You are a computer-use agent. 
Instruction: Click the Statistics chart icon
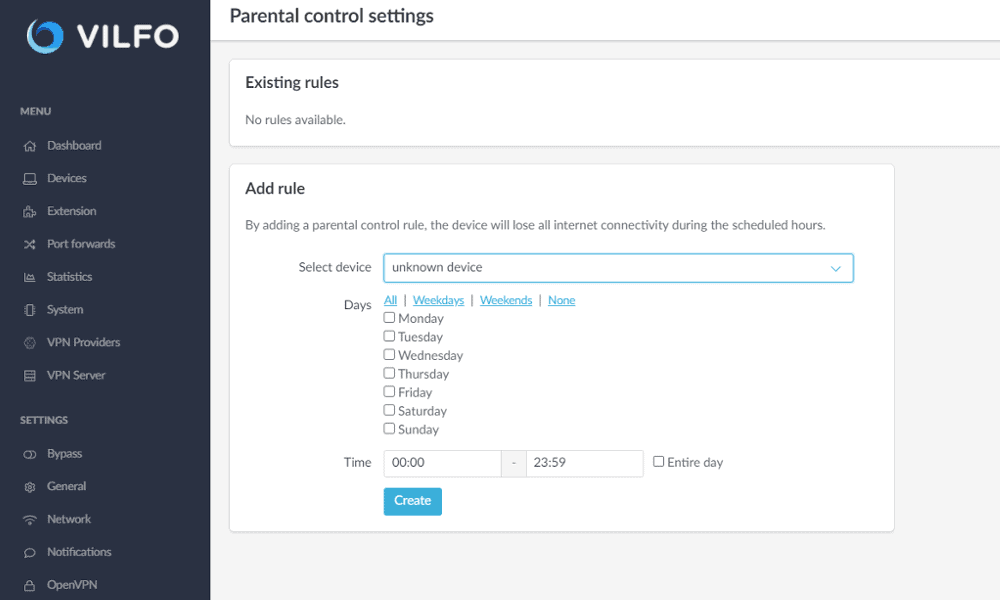point(29,277)
